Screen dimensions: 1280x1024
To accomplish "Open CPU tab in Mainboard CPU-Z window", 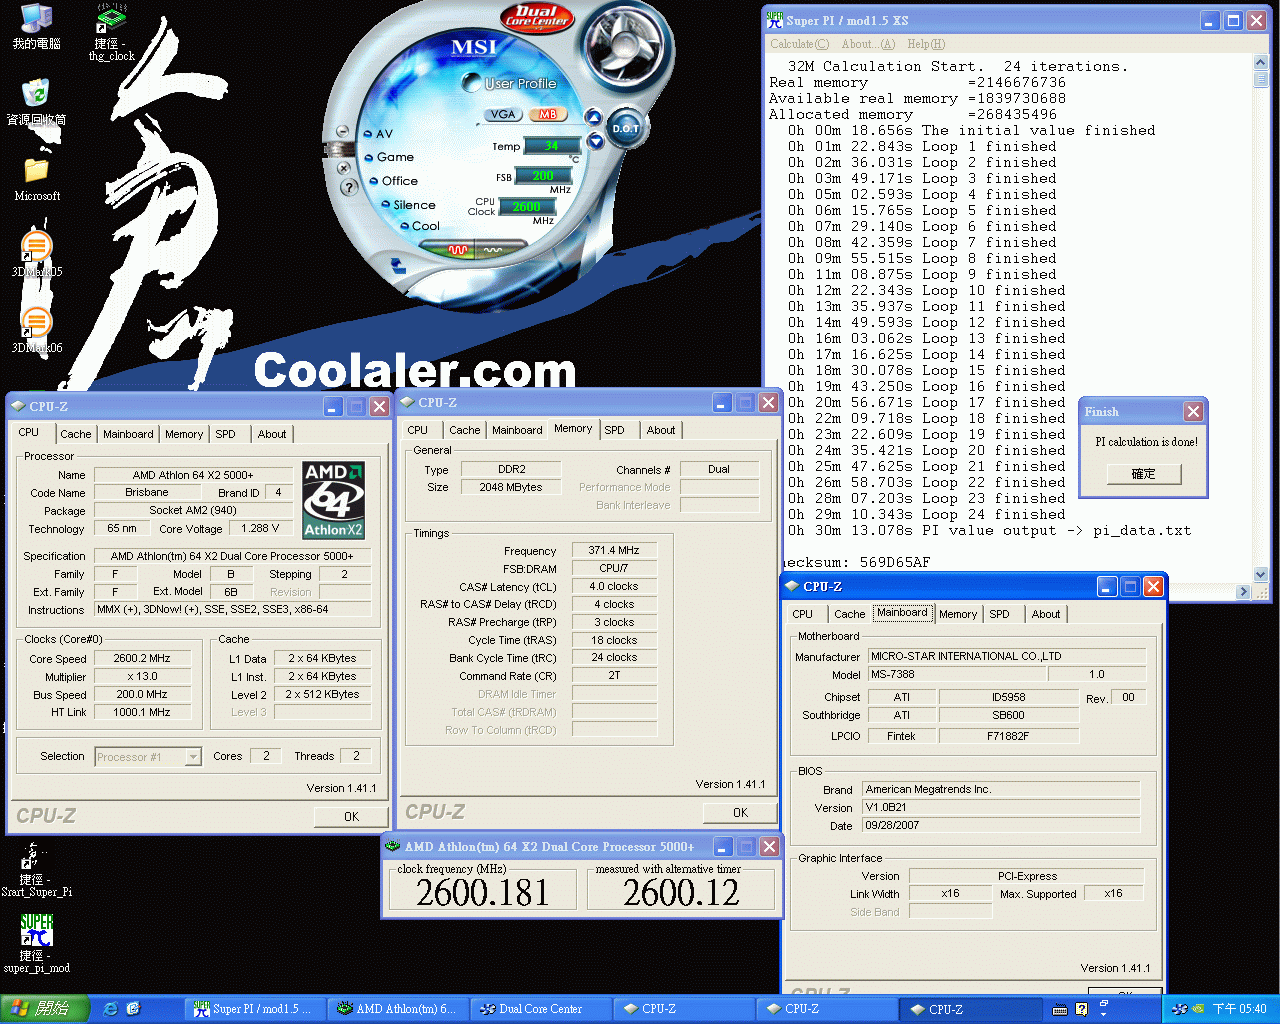I will coord(803,614).
